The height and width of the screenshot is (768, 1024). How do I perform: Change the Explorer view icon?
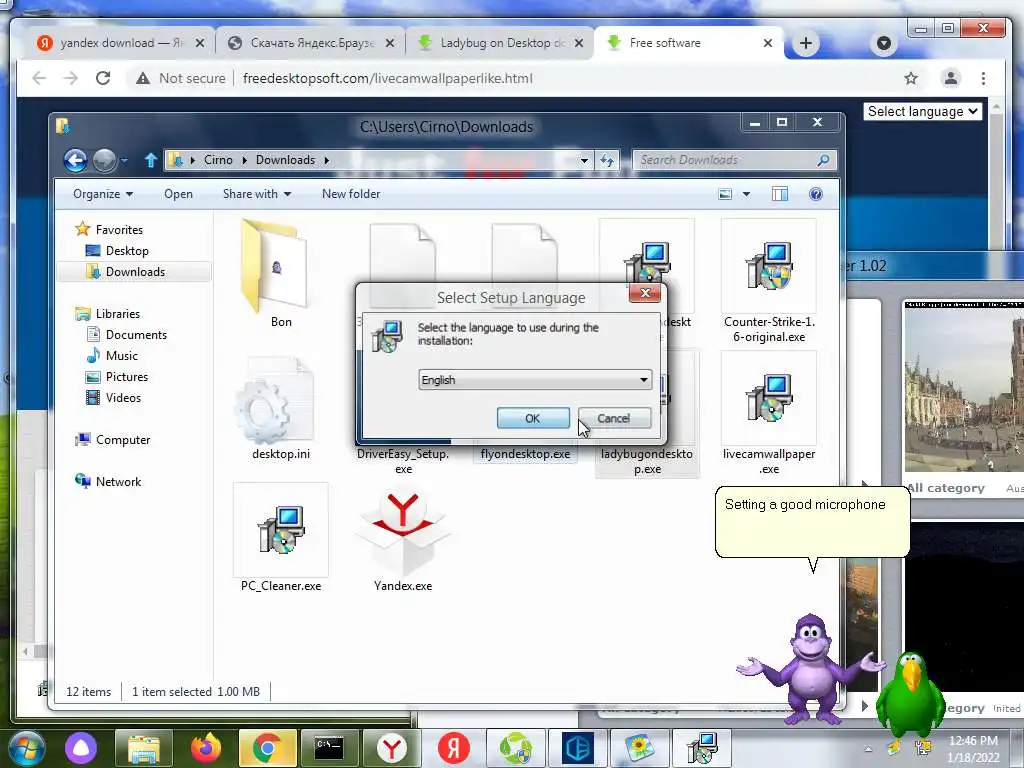pyautogui.click(x=725, y=194)
